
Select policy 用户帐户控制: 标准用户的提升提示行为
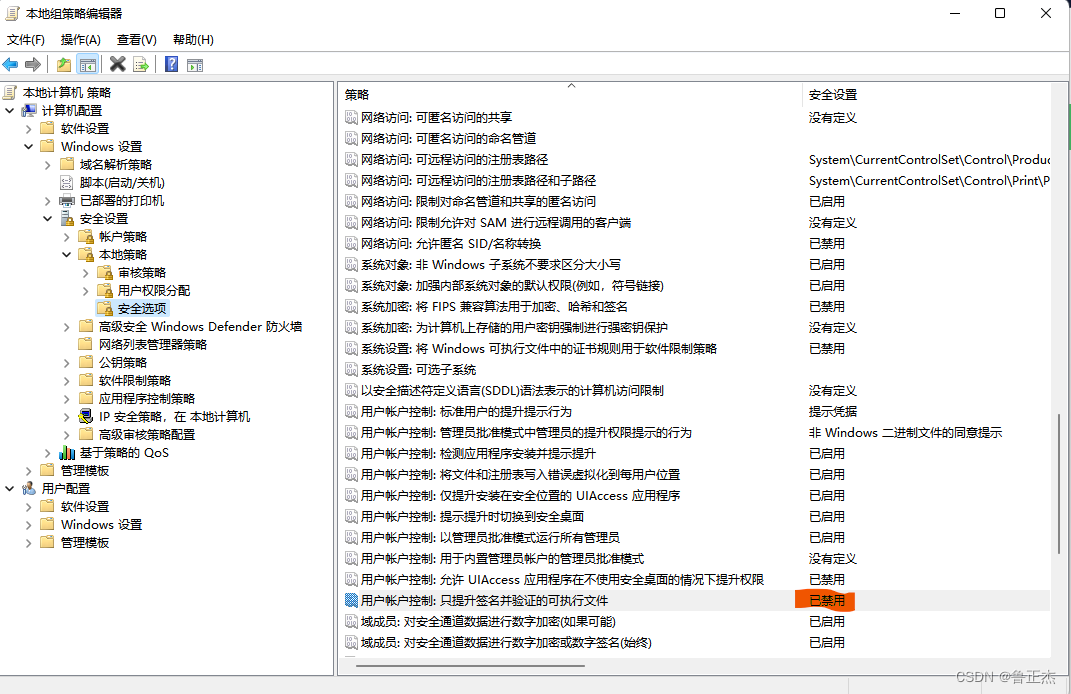467,412
